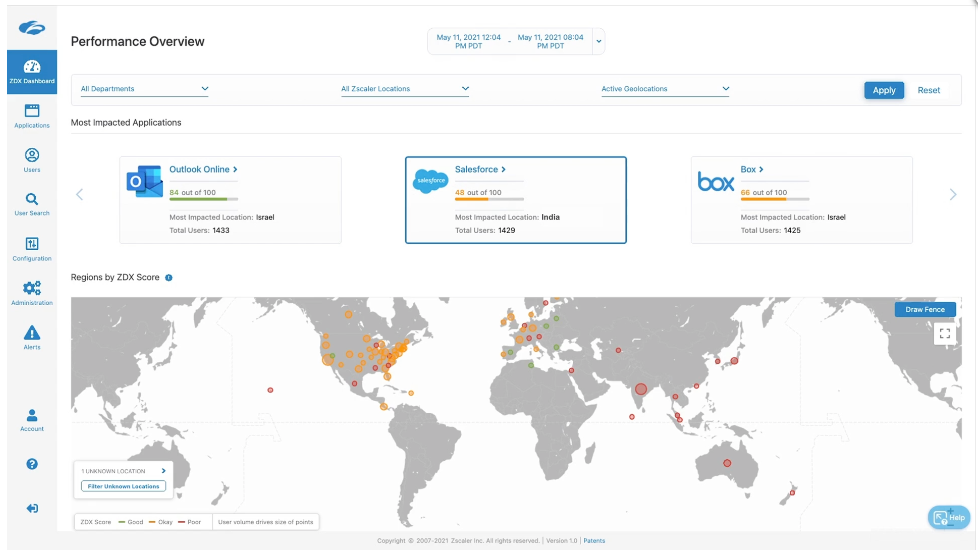Expand the 1 Unknown Location chevron
Image resolution: width=978 pixels, height=550 pixels.
point(163,471)
